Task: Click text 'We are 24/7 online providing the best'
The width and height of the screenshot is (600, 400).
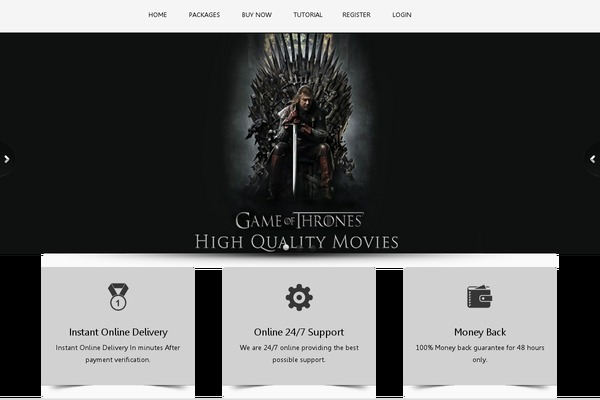Action: [299, 348]
